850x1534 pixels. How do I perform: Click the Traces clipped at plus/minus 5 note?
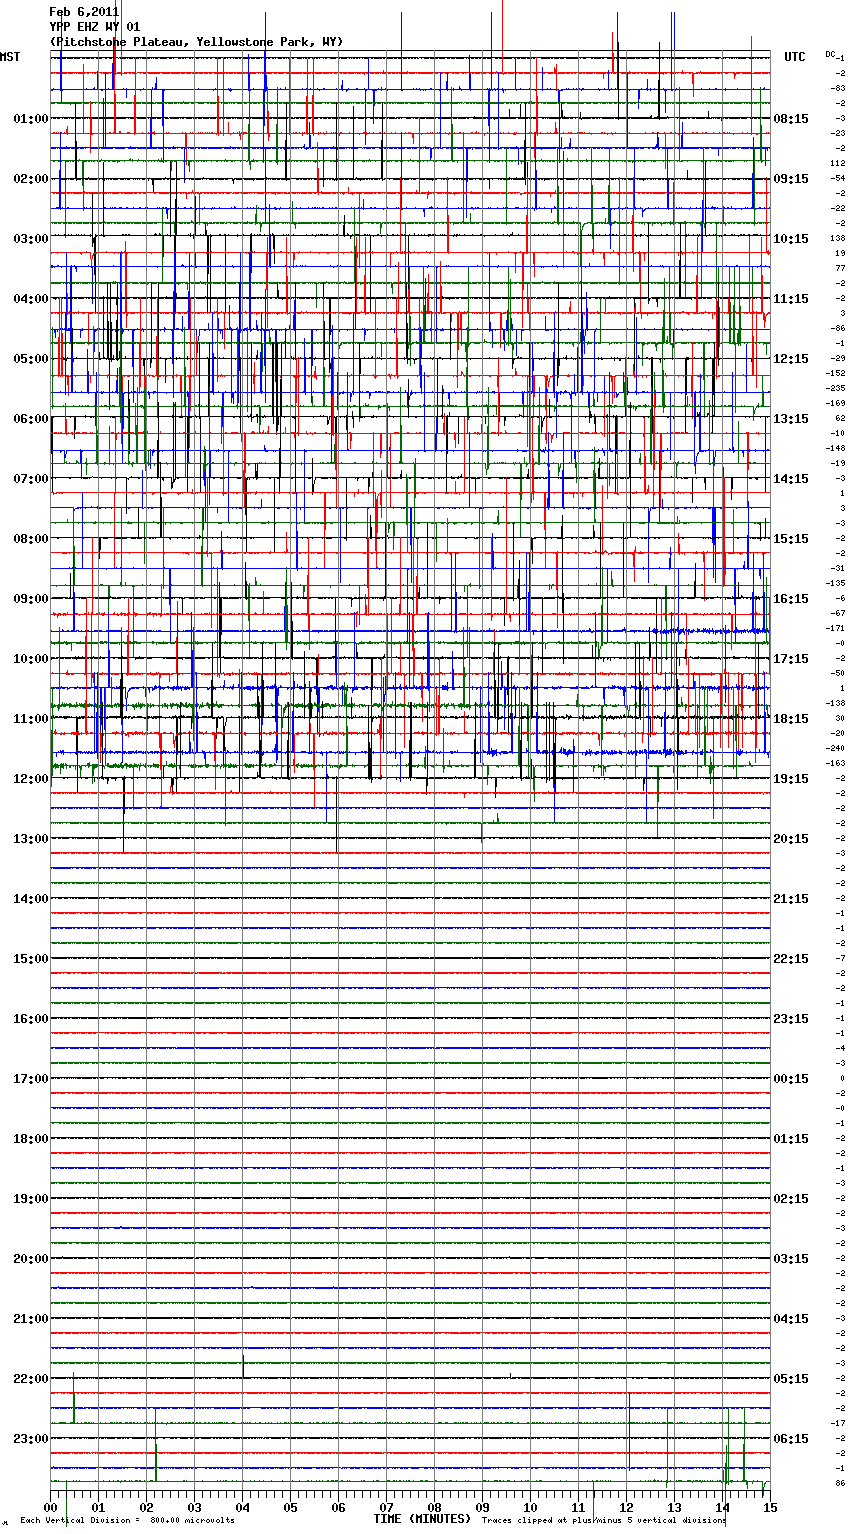(604, 1520)
